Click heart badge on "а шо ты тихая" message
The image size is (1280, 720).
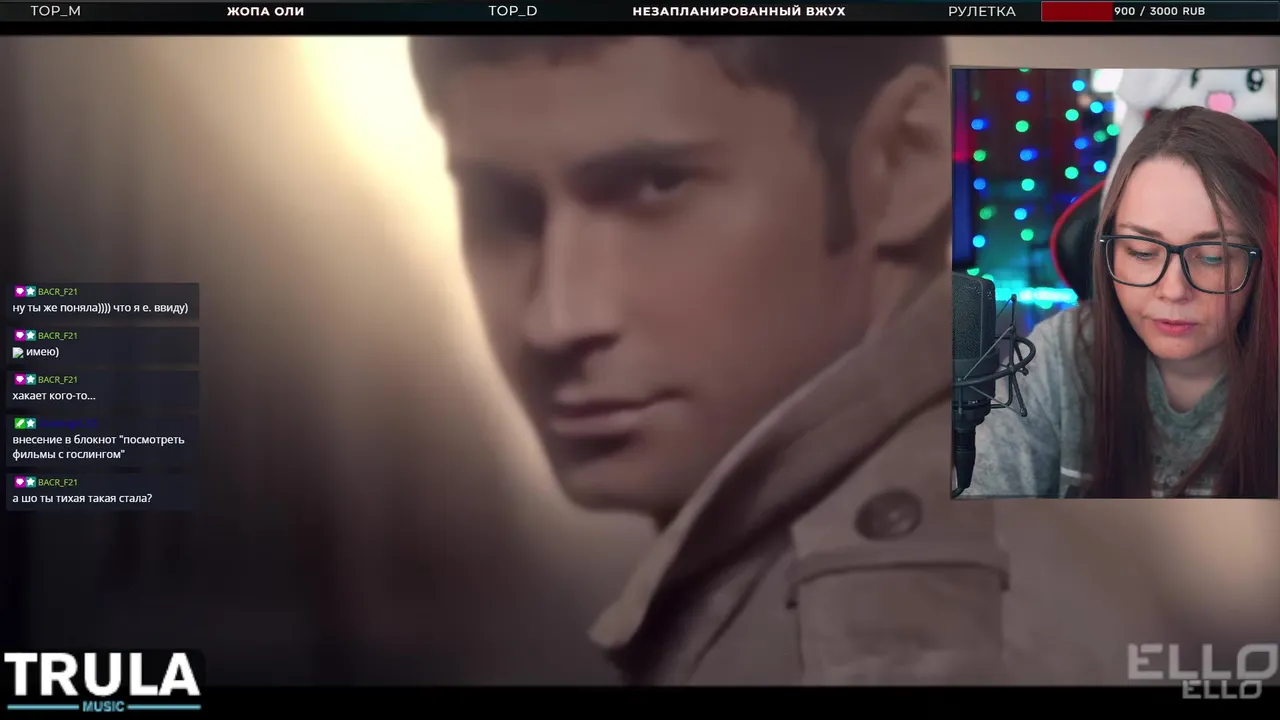pos(19,482)
